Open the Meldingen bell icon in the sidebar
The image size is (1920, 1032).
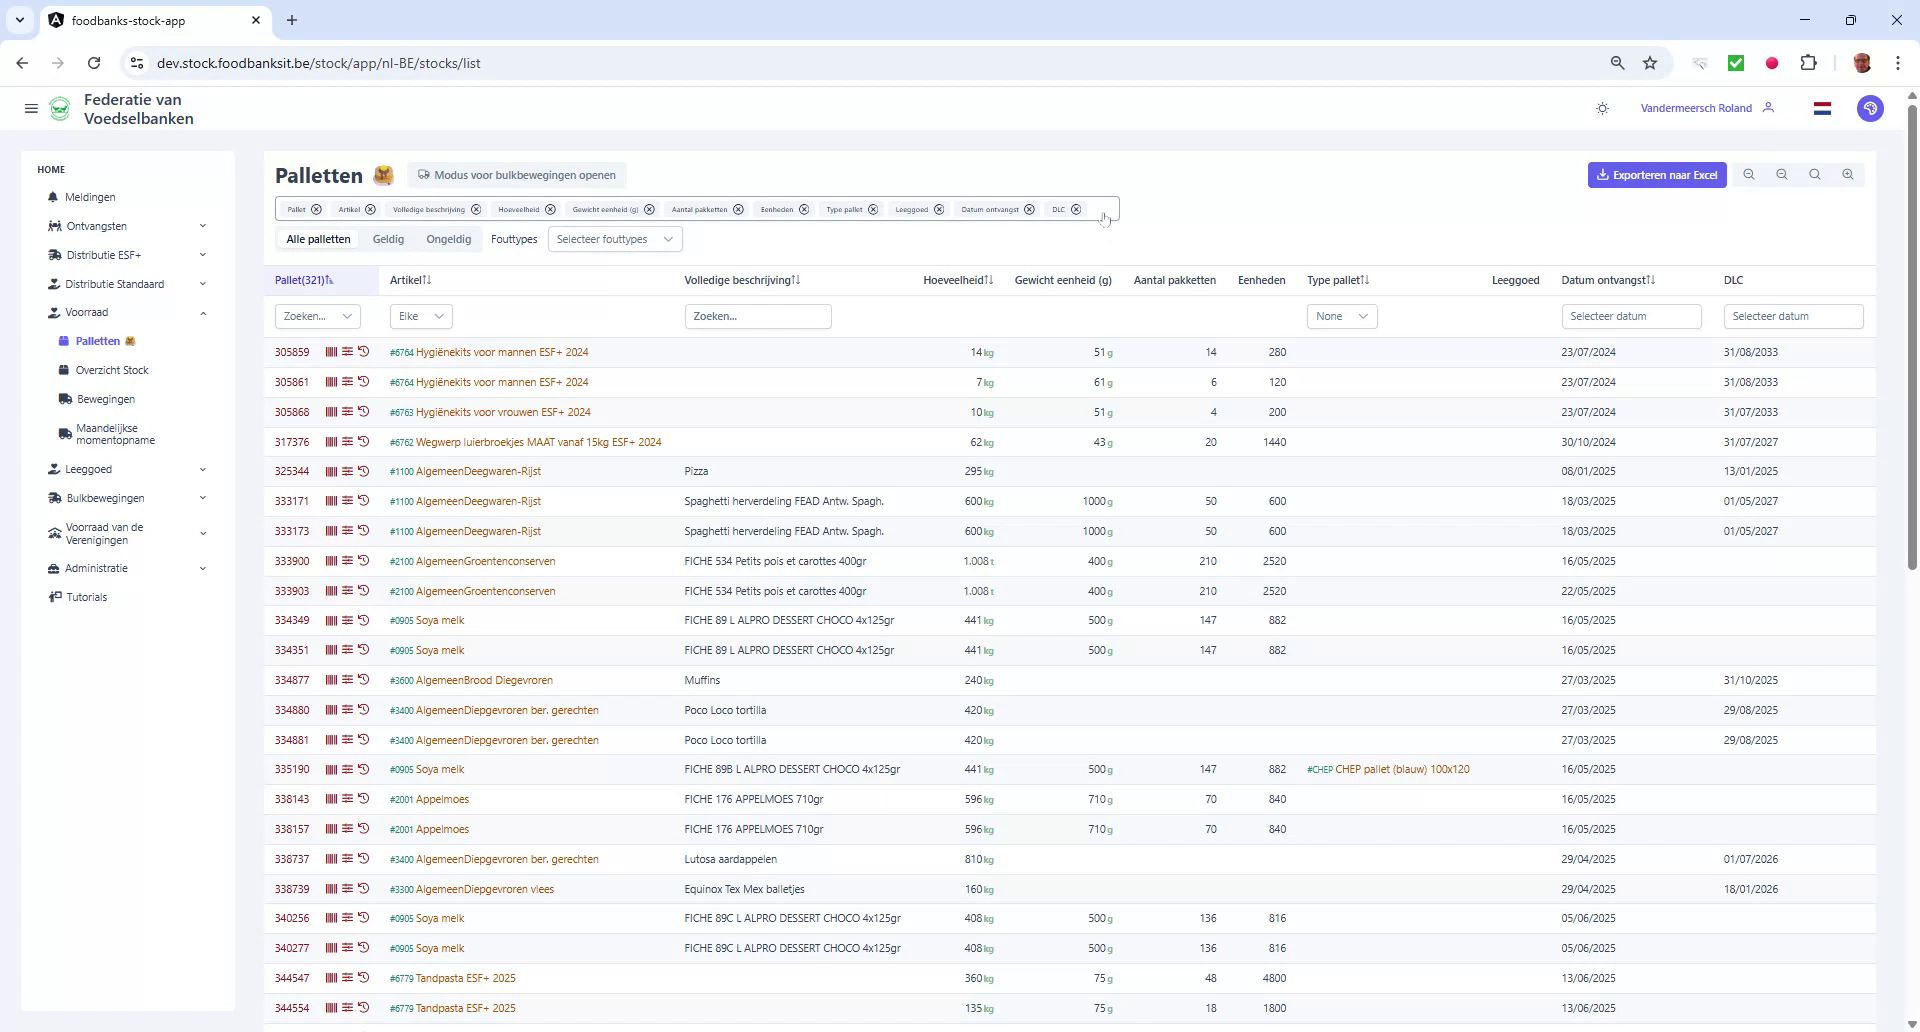[53, 197]
